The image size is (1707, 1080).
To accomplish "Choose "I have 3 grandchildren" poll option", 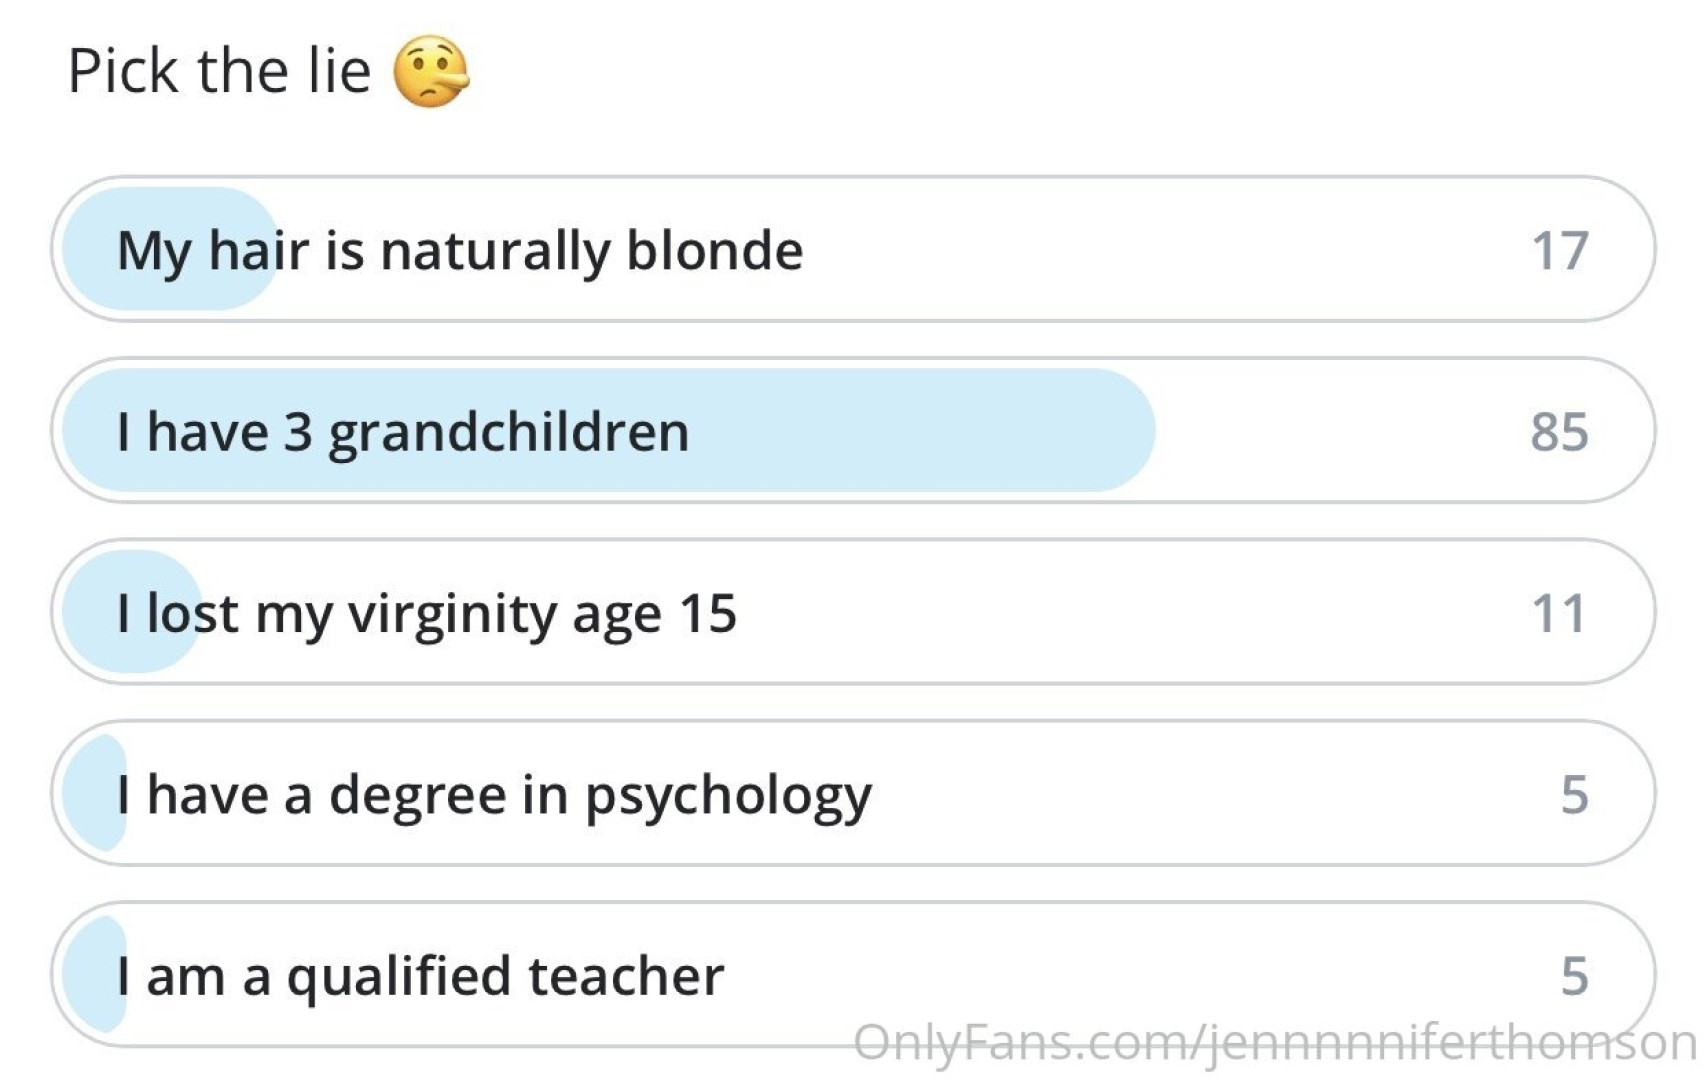I will click(403, 432).
